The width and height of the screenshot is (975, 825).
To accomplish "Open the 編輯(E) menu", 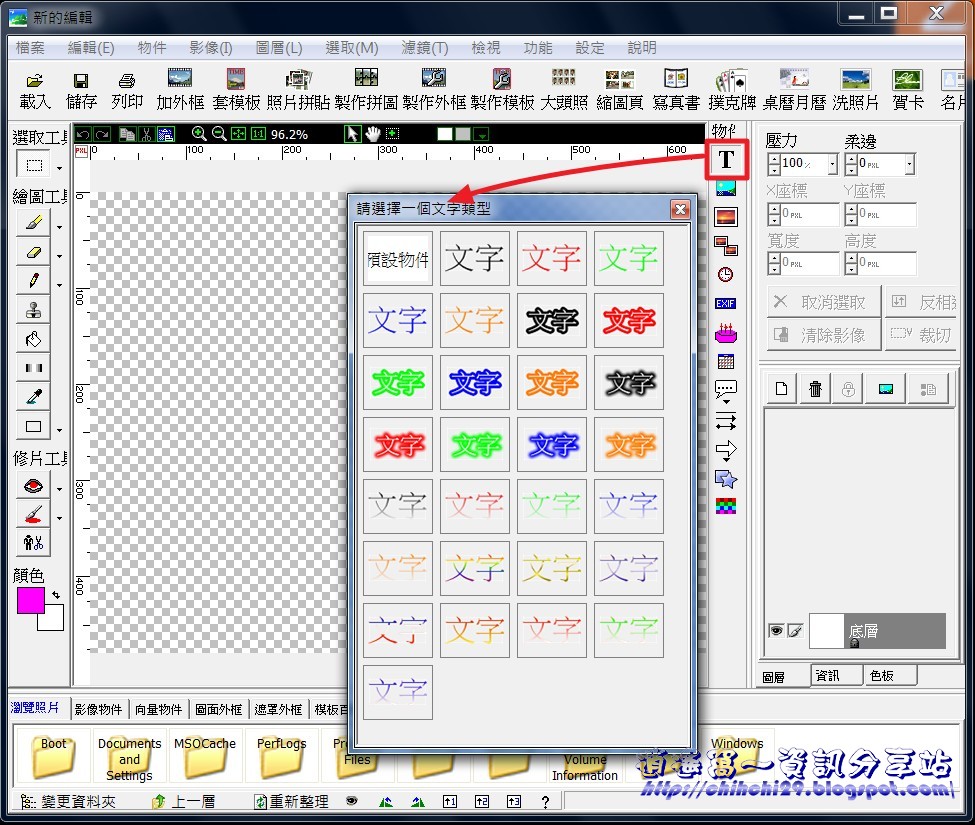I will 91,48.
